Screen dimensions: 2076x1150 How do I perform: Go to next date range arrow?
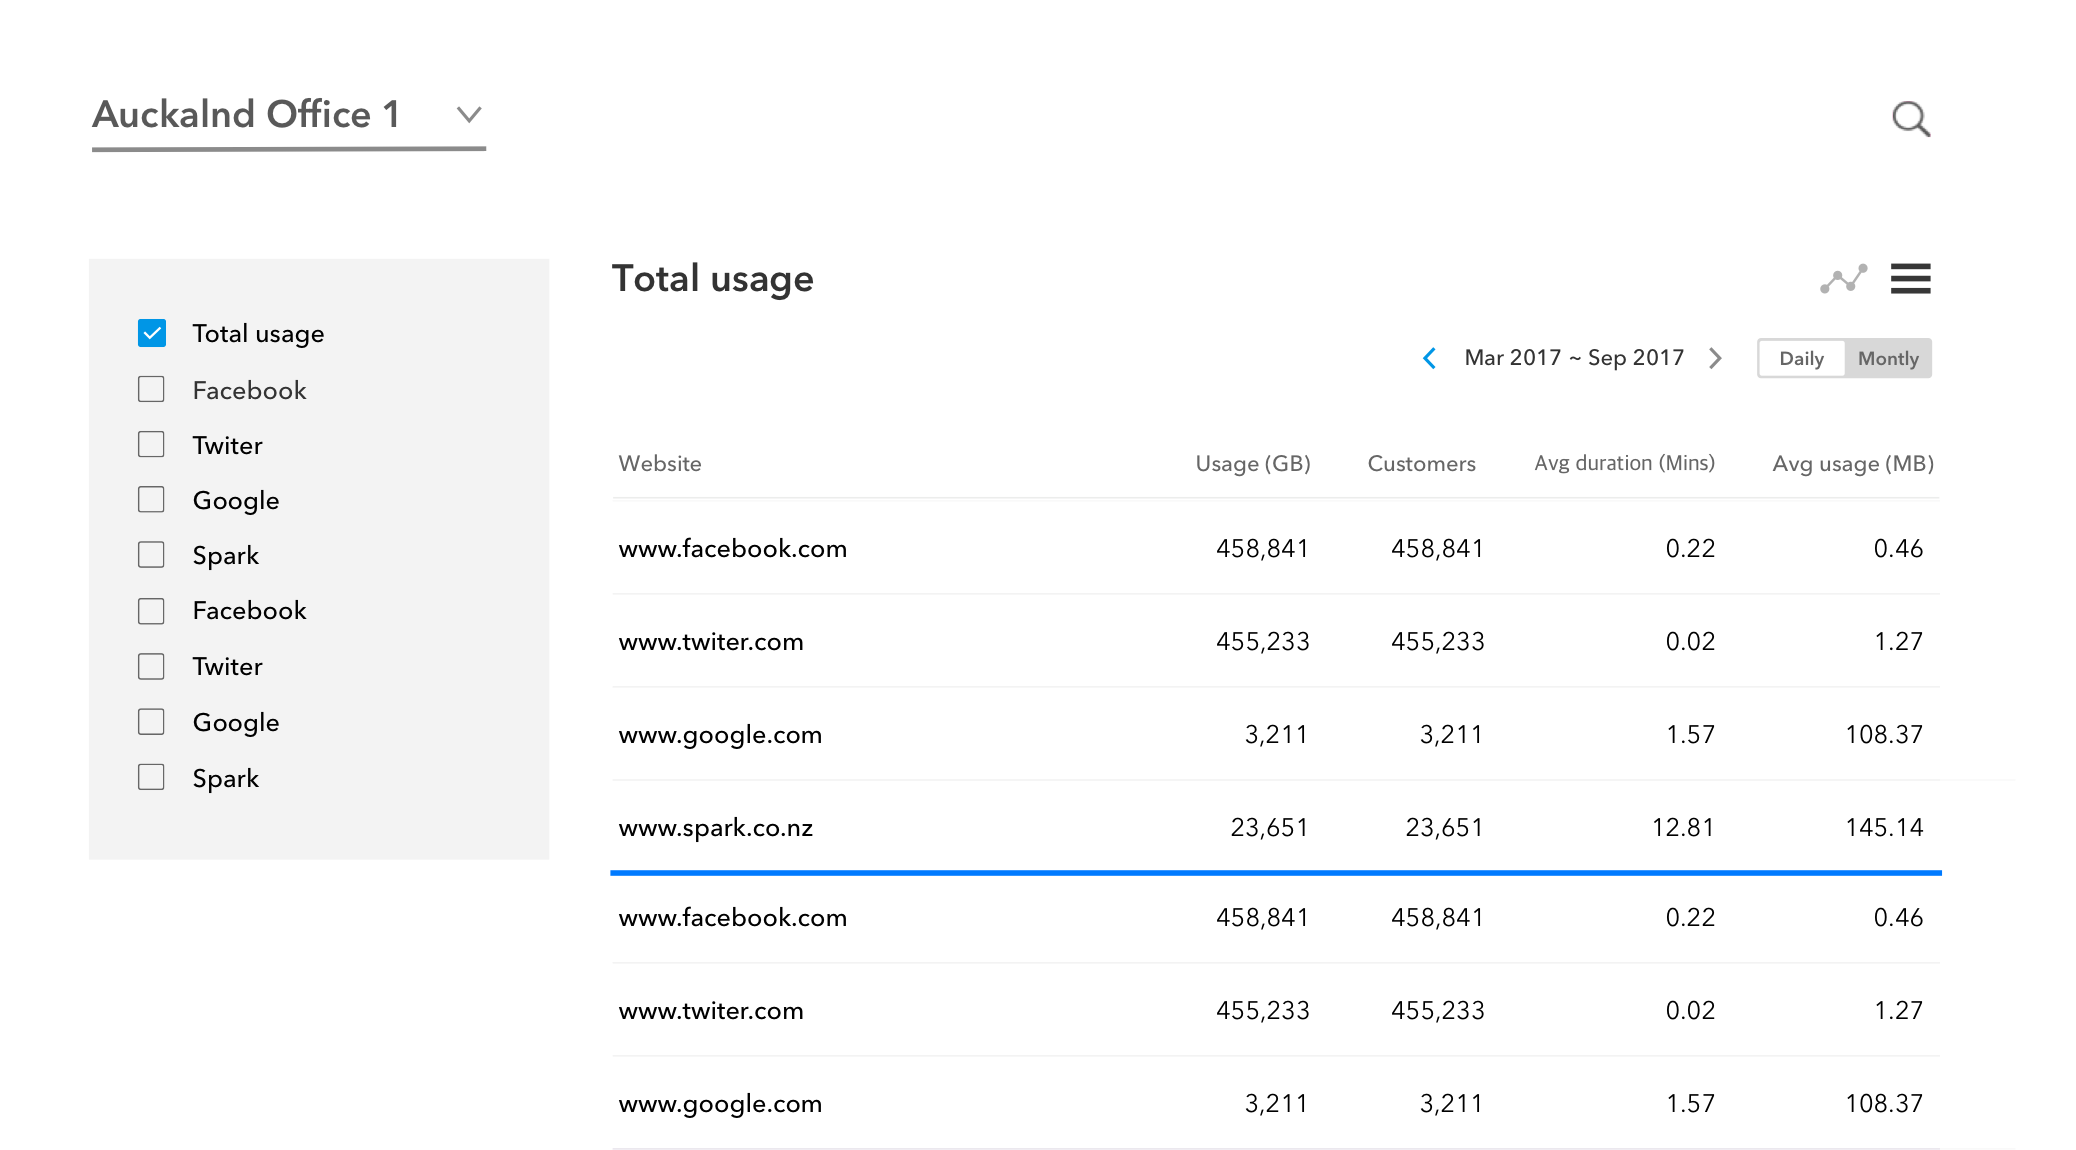point(1715,358)
